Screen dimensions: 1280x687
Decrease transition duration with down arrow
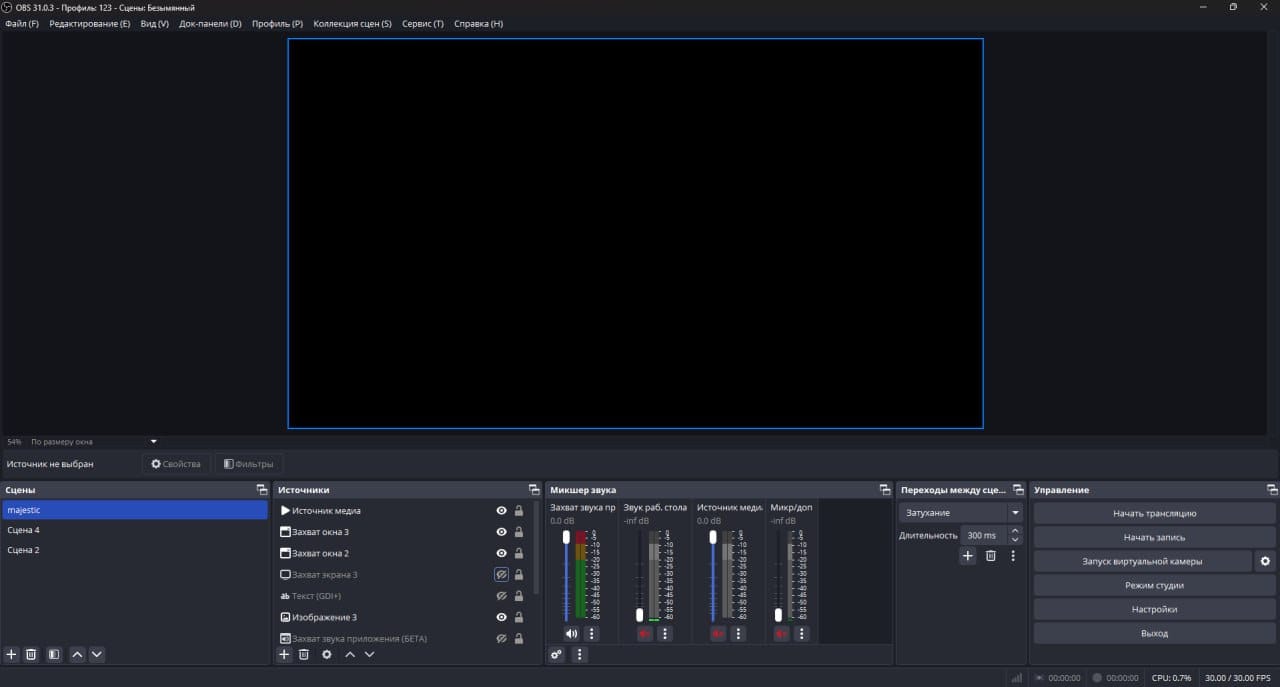coord(1016,540)
